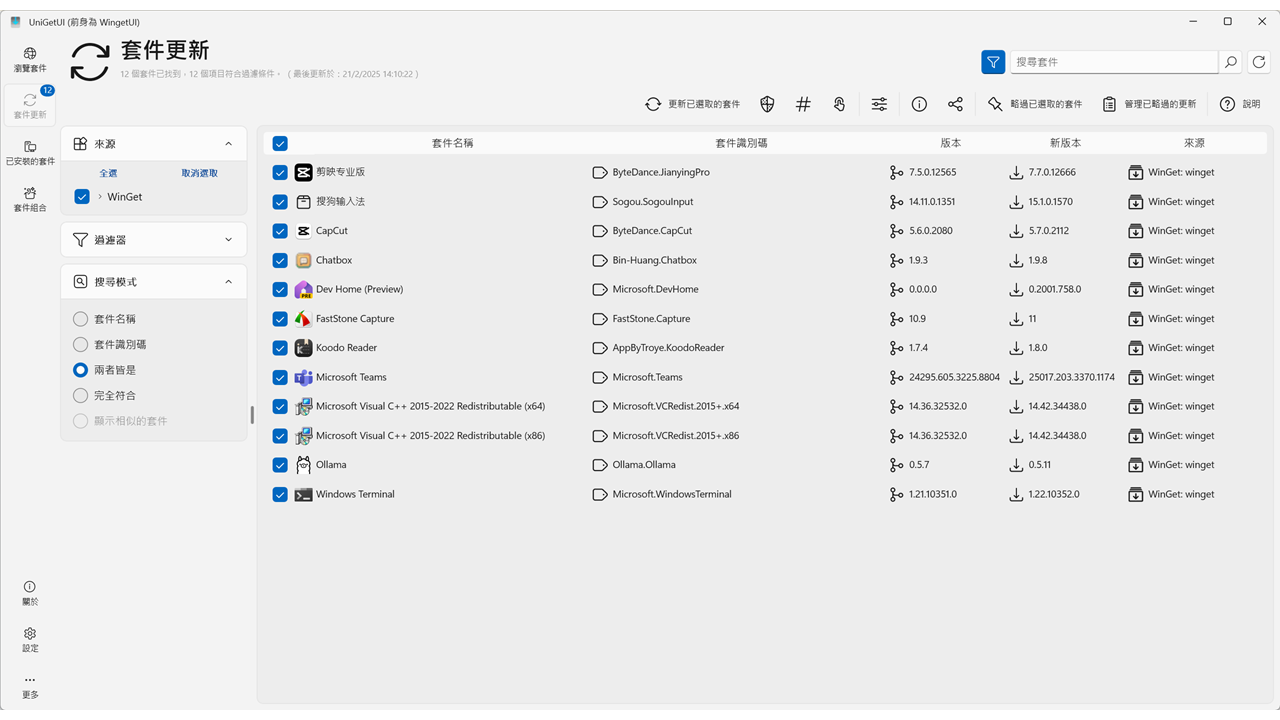This screenshot has width=1280, height=720.
Task: Click the blue filter funnel button
Action: (x=993, y=62)
